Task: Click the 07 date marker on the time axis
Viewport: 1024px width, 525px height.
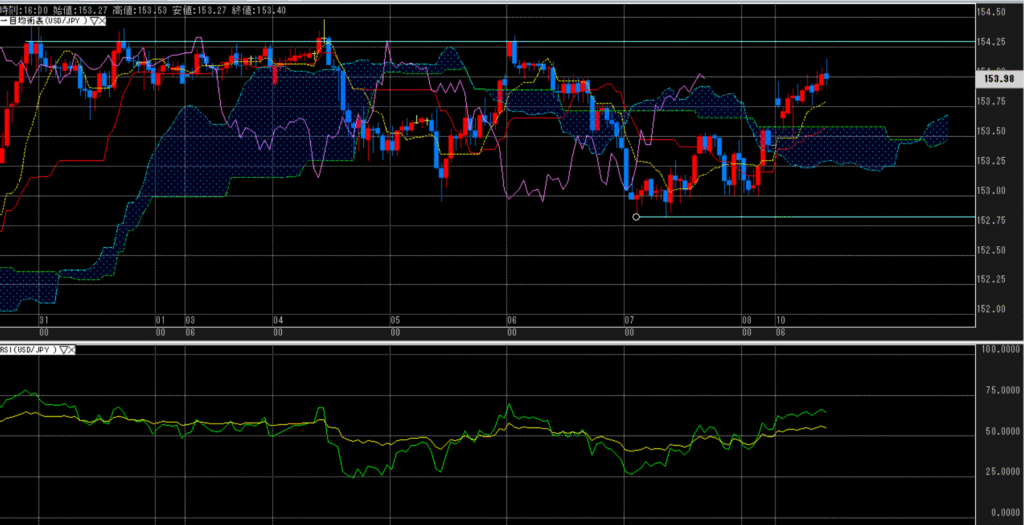Action: pos(630,320)
